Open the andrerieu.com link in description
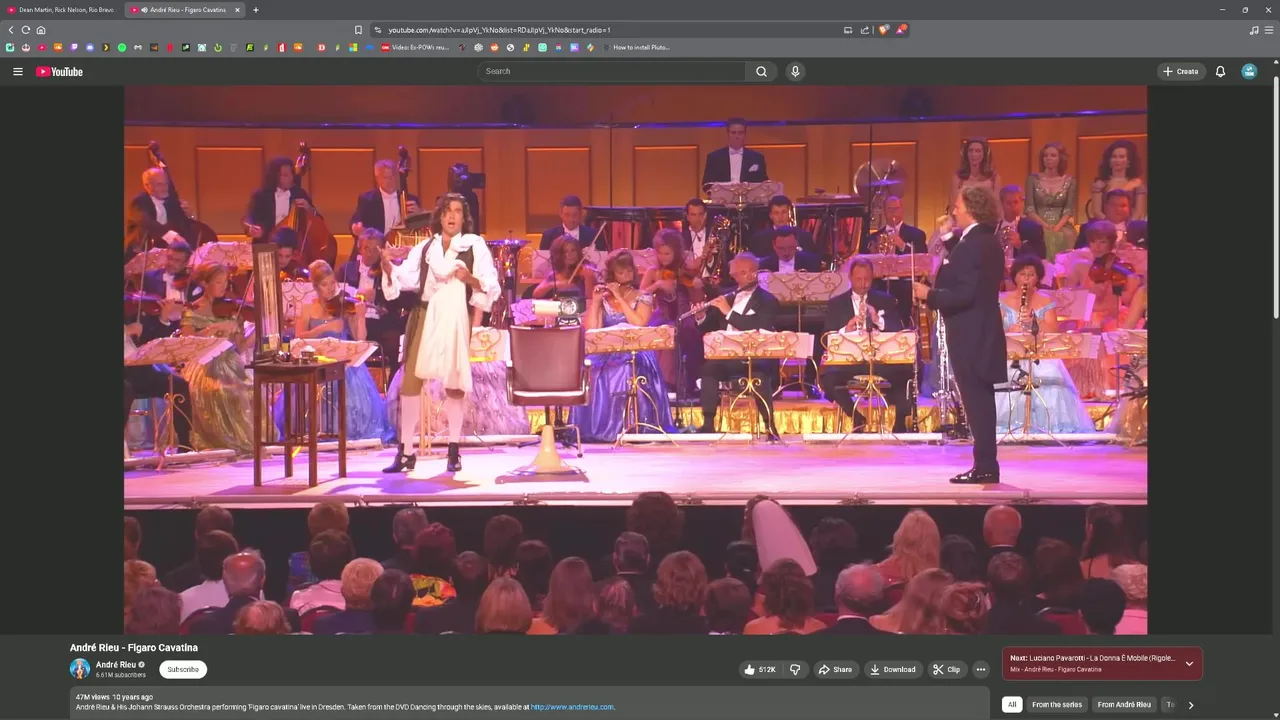Image resolution: width=1280 pixels, height=720 pixels. tap(572, 707)
